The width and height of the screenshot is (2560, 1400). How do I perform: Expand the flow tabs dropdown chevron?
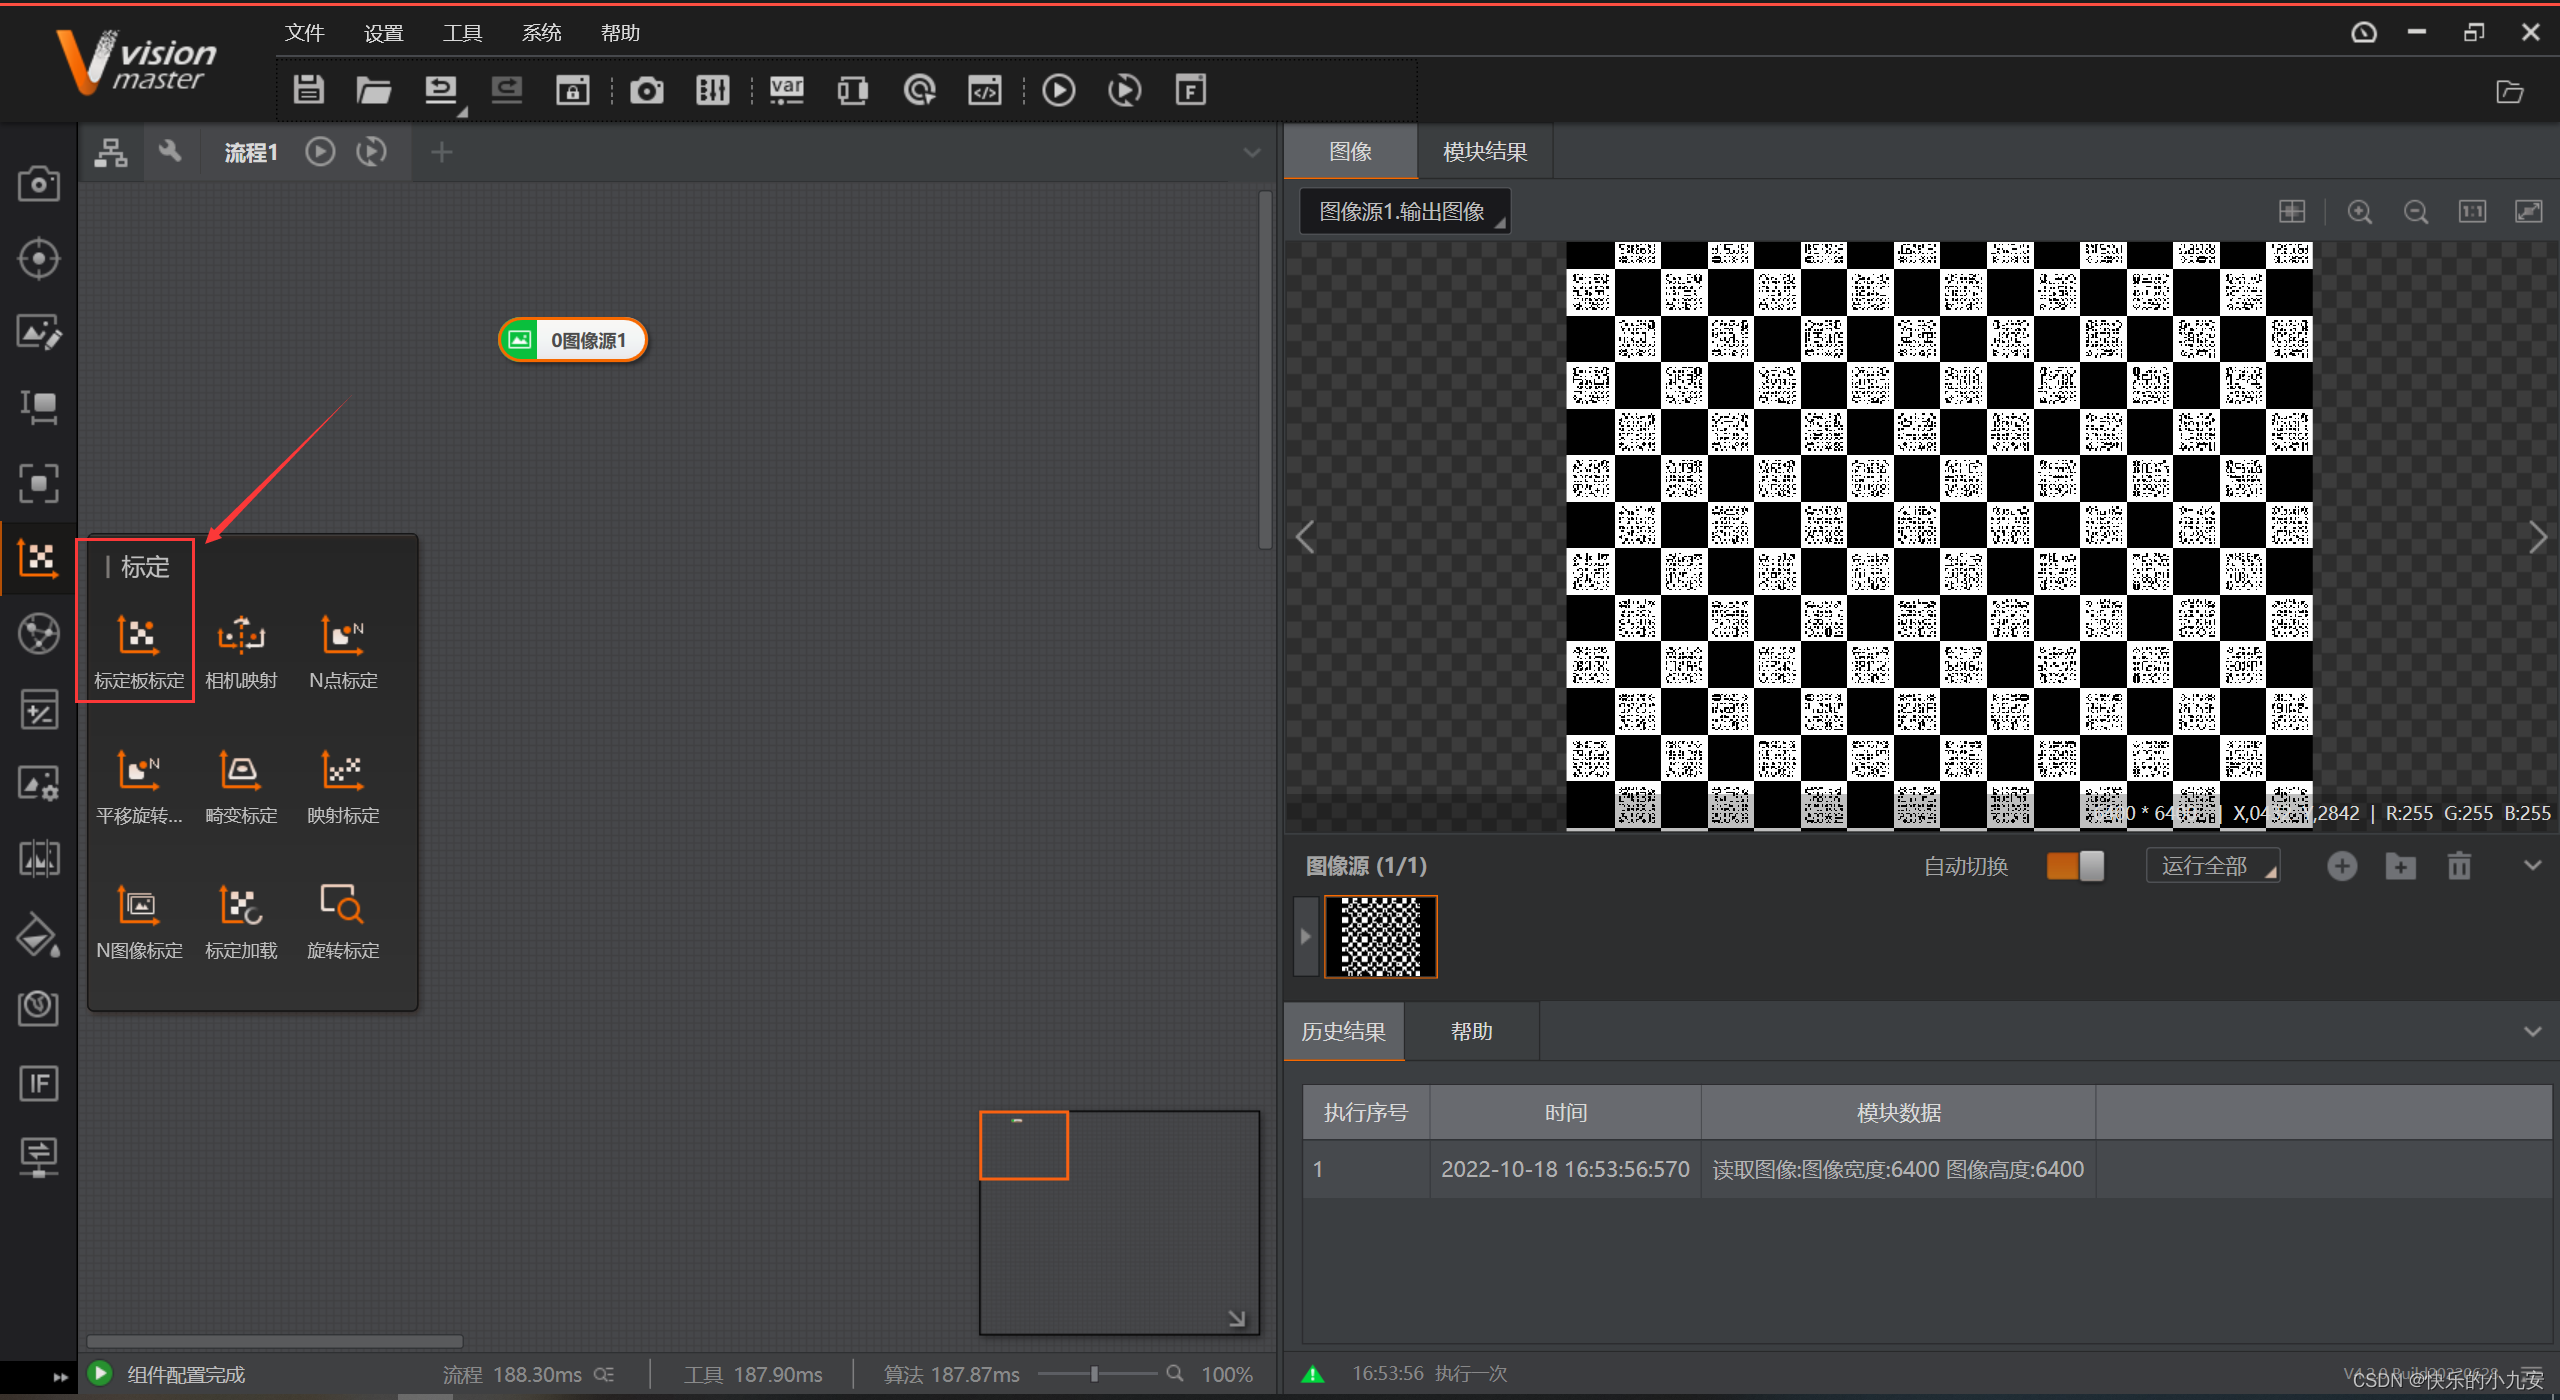(1251, 152)
